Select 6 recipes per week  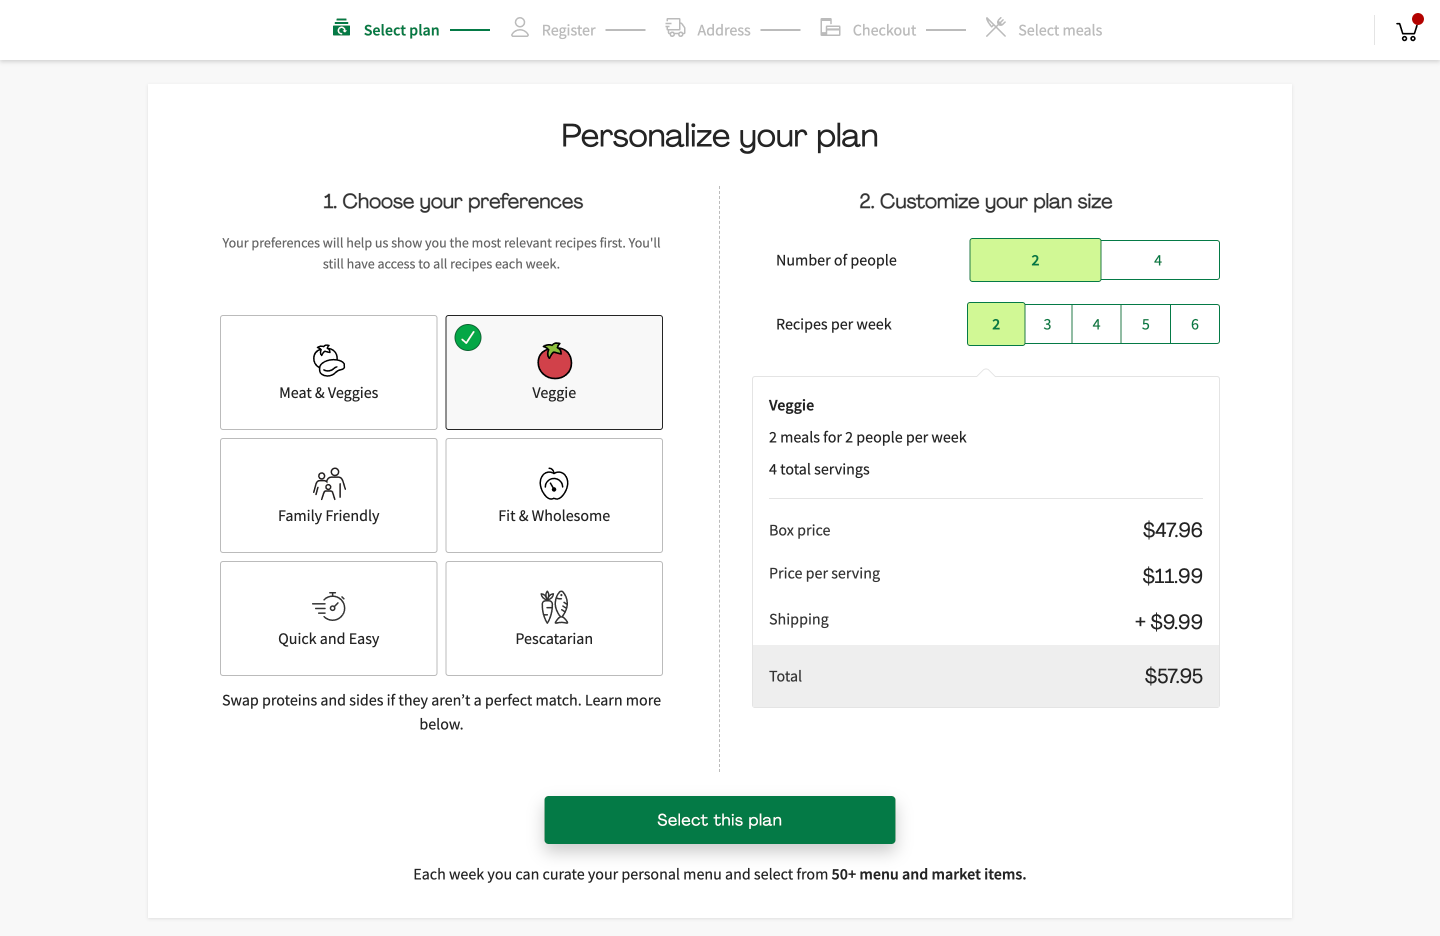(1195, 324)
